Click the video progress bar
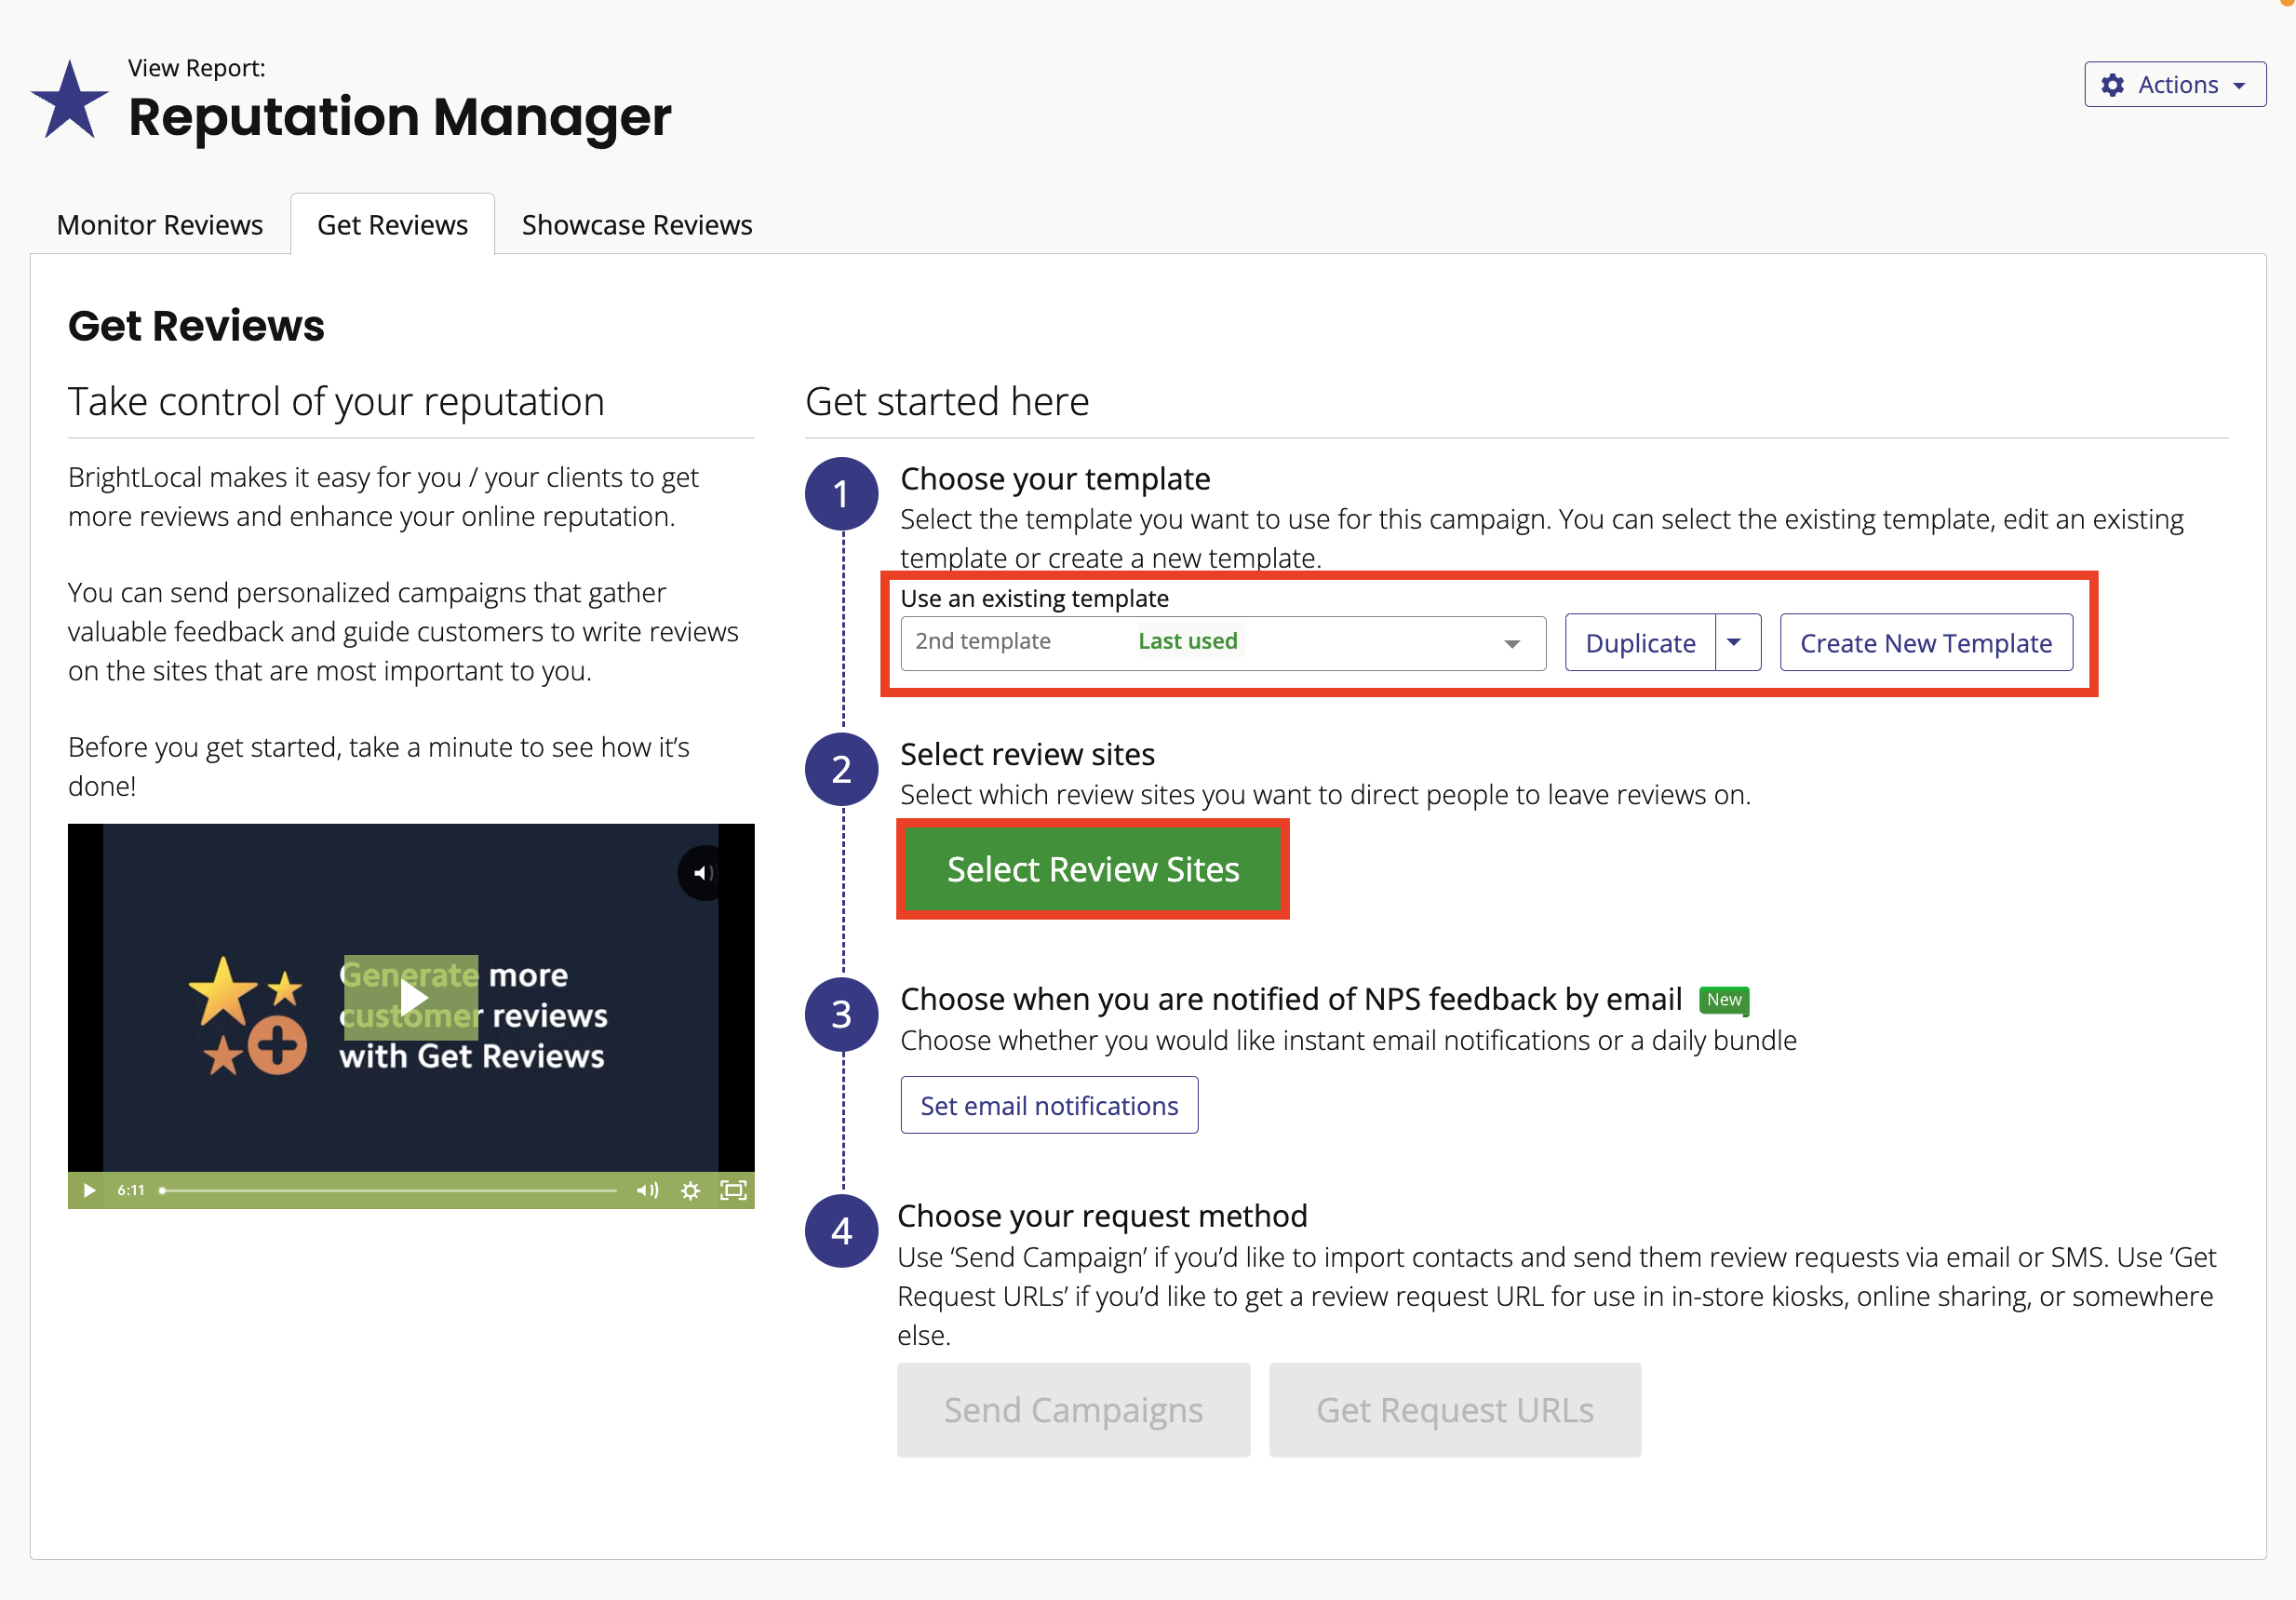2296x1600 pixels. coord(388,1190)
